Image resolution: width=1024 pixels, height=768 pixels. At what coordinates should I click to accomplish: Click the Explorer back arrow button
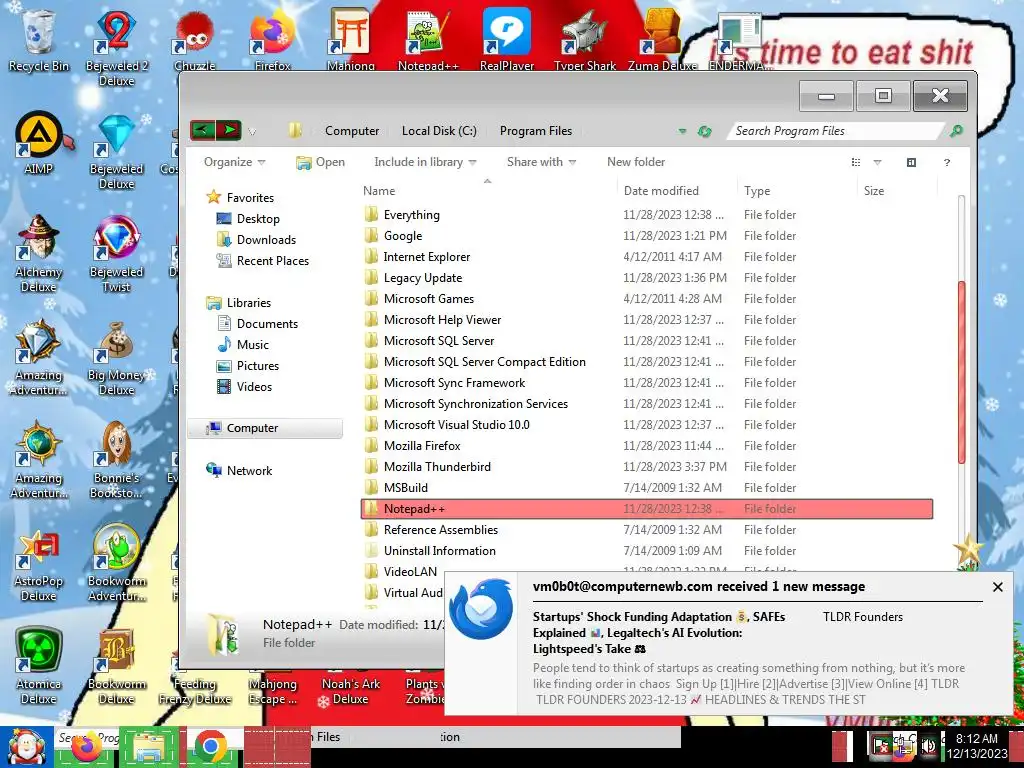coord(202,130)
